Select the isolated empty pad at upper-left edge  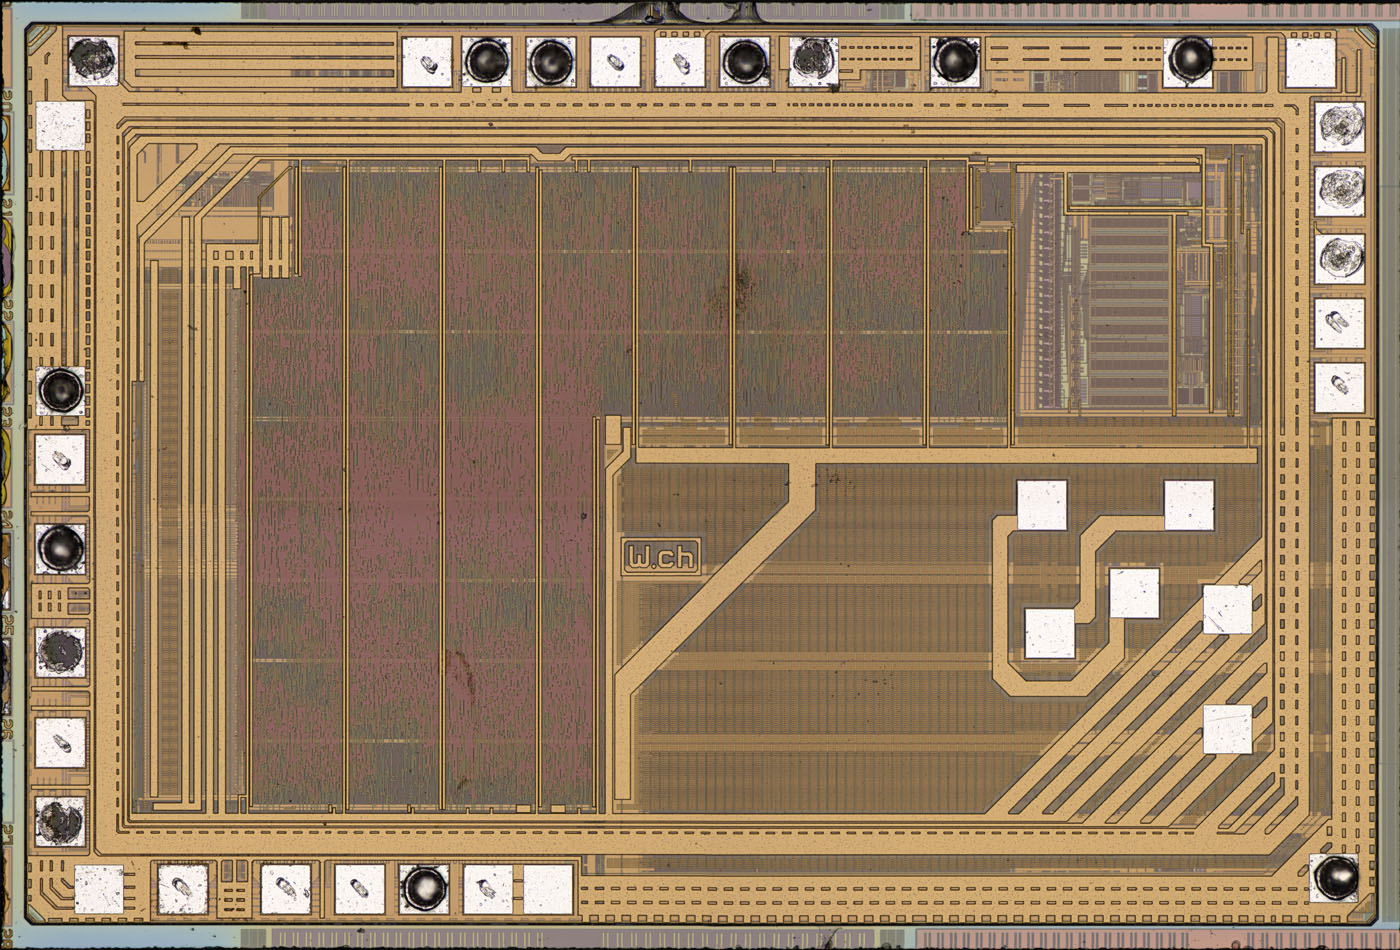point(61,127)
